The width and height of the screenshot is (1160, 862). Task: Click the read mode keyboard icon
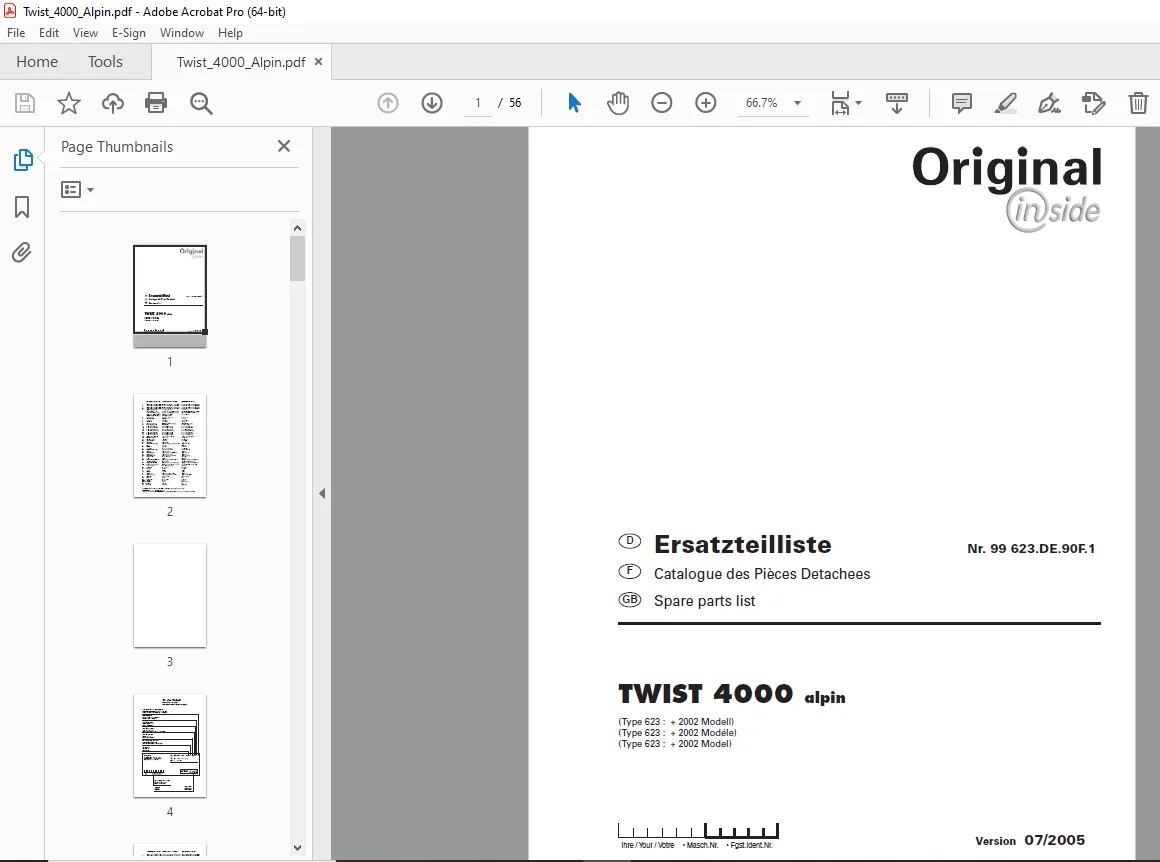897,103
